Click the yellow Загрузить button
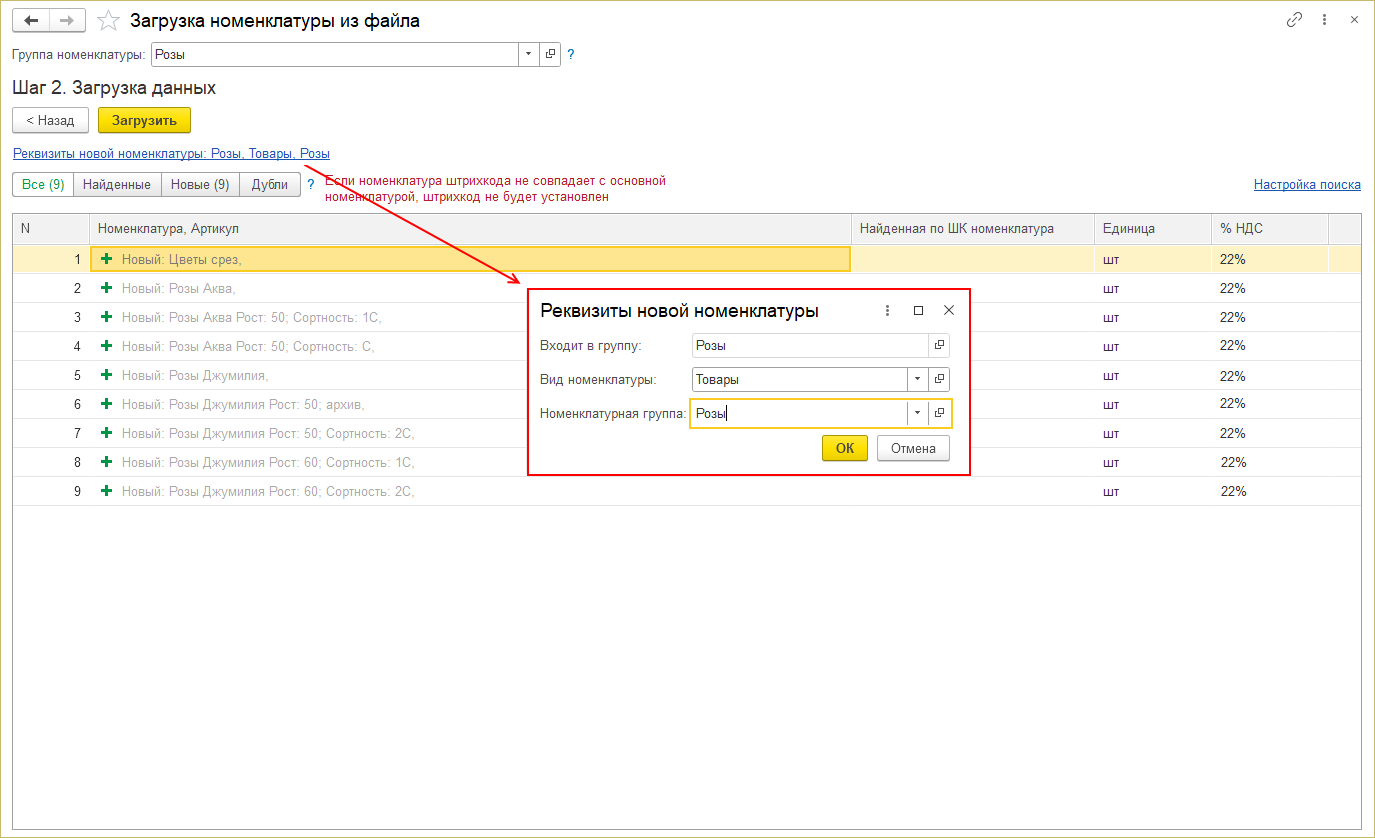Image resolution: width=1375 pixels, height=838 pixels. [x=144, y=120]
